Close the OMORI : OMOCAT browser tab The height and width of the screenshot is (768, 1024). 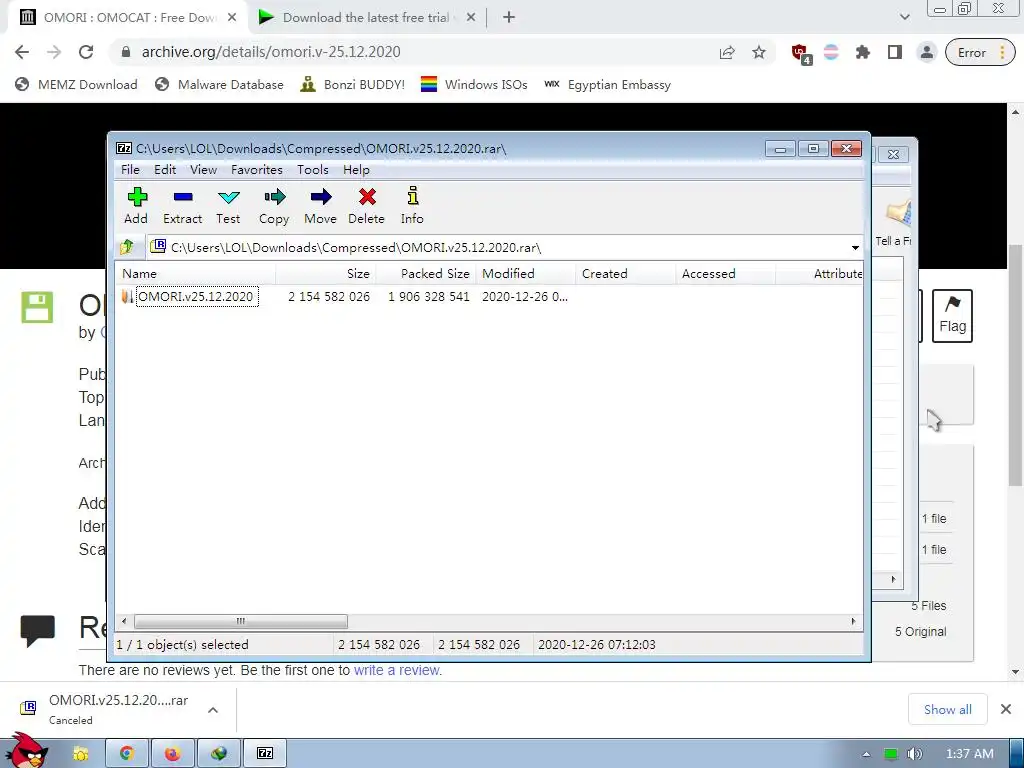pos(232,18)
